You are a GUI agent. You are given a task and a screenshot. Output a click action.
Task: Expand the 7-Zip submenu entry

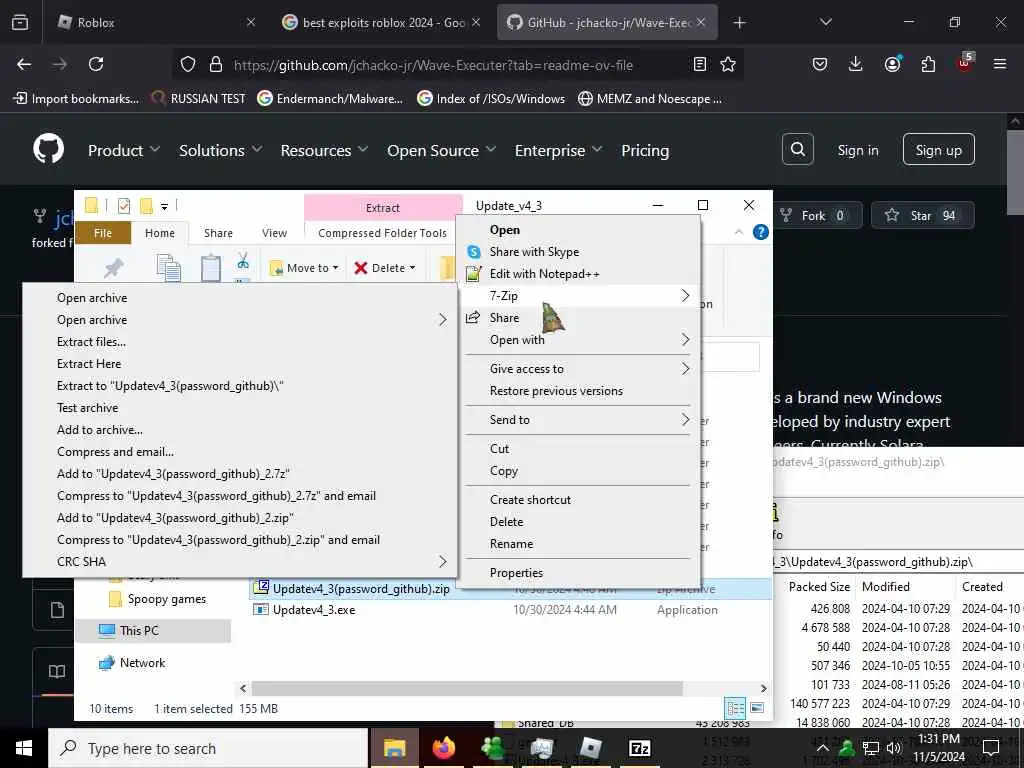coord(579,296)
